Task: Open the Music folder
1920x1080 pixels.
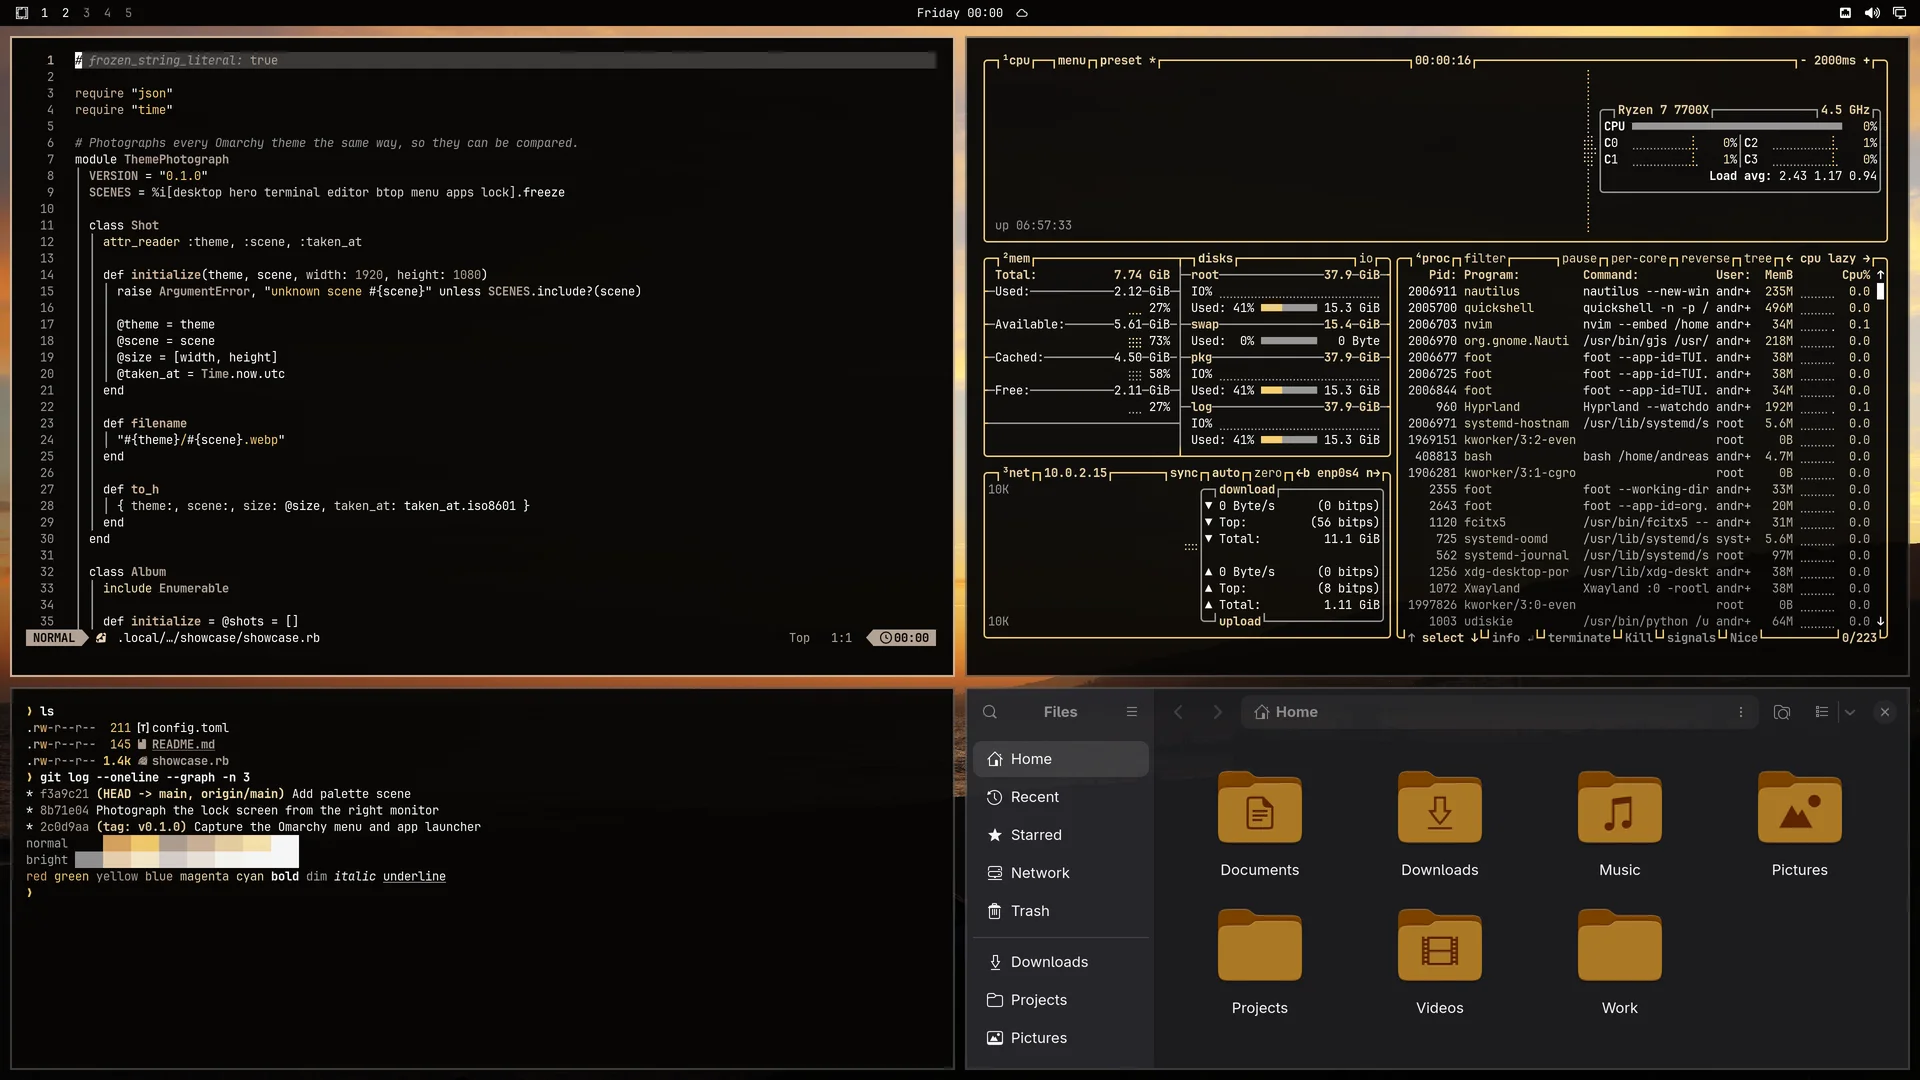Action: coord(1620,825)
